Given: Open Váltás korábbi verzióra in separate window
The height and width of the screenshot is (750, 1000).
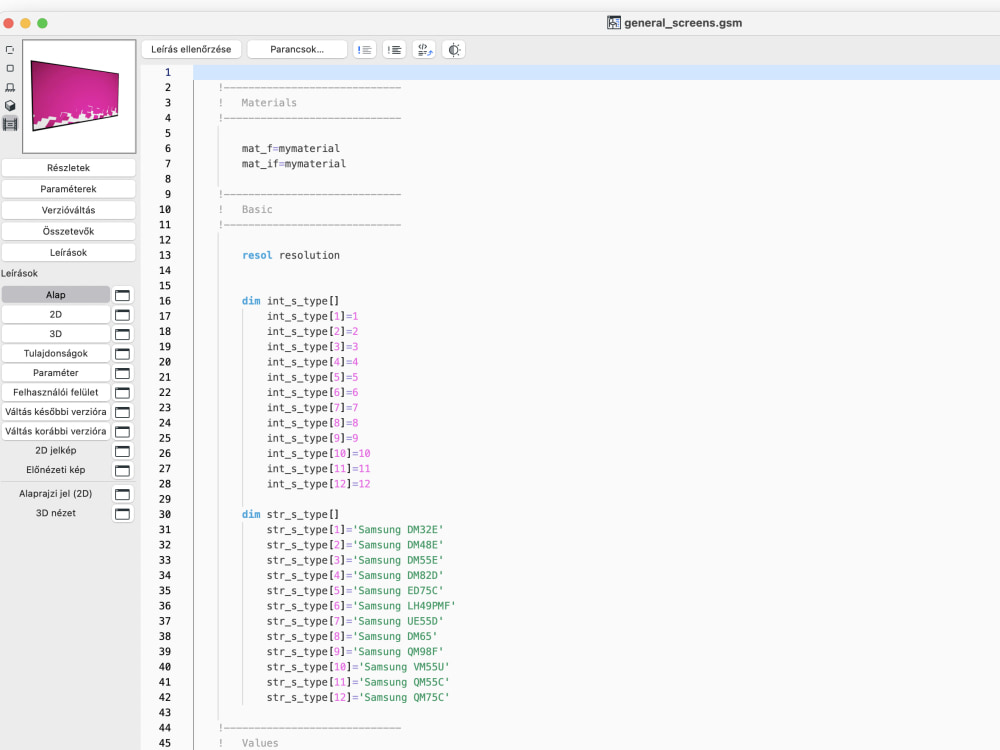Looking at the screenshot, I should click(x=122, y=432).
